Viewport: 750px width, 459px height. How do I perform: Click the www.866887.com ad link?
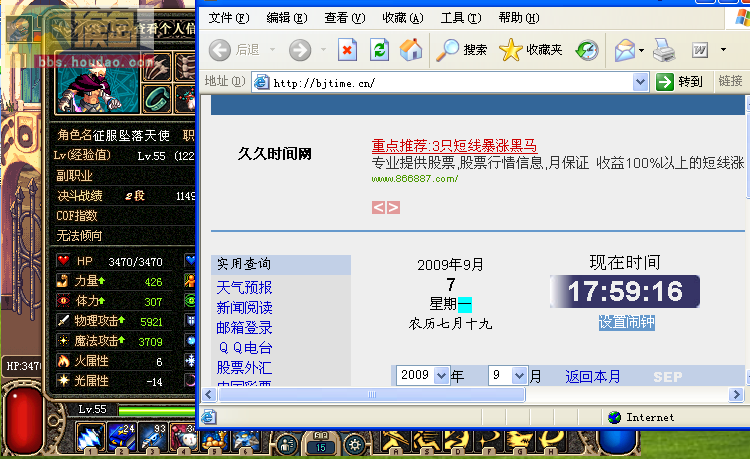[x=415, y=179]
